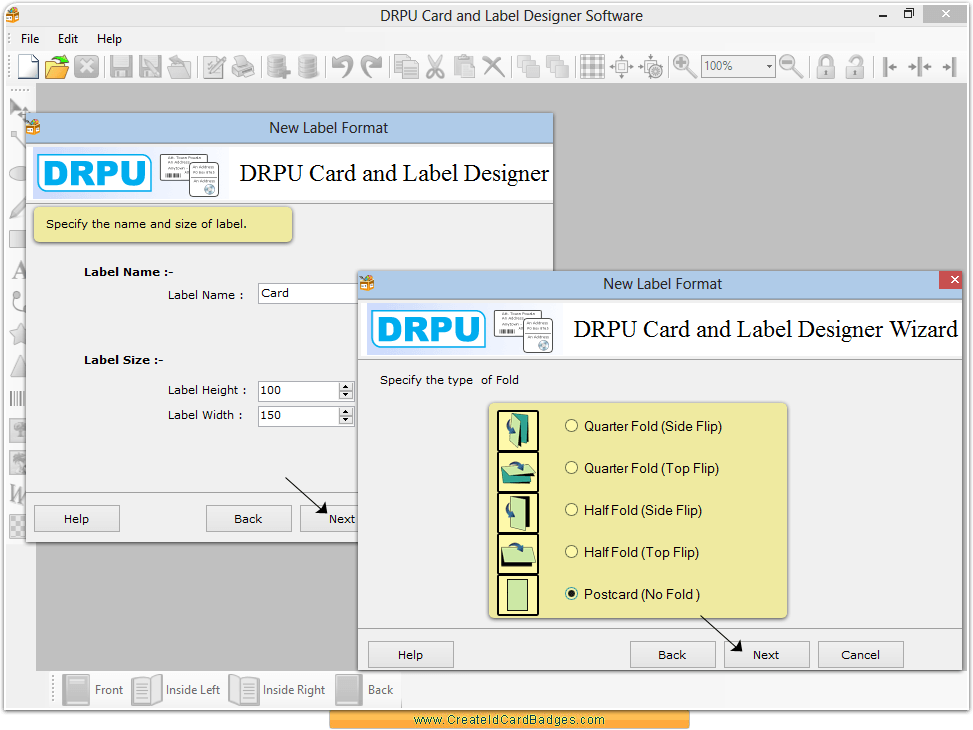
Task: Switch to the Inside Right page tab
Action: coord(277,690)
